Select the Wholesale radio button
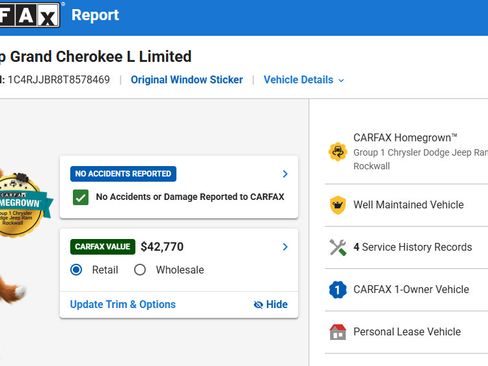488x366 pixels. [140, 270]
